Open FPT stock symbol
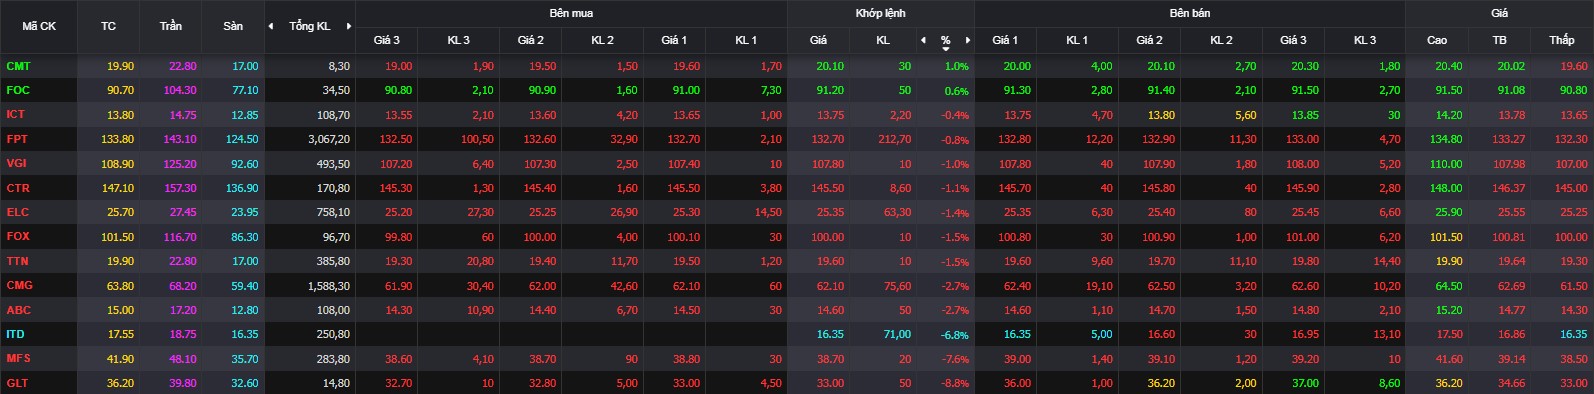This screenshot has width=1594, height=394. [x=18, y=139]
